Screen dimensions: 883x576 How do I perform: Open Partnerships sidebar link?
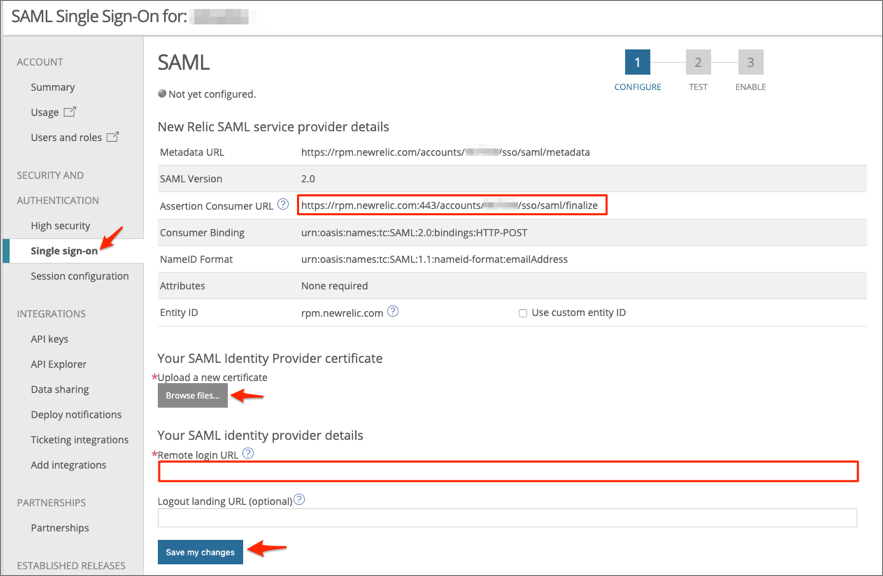[60, 528]
